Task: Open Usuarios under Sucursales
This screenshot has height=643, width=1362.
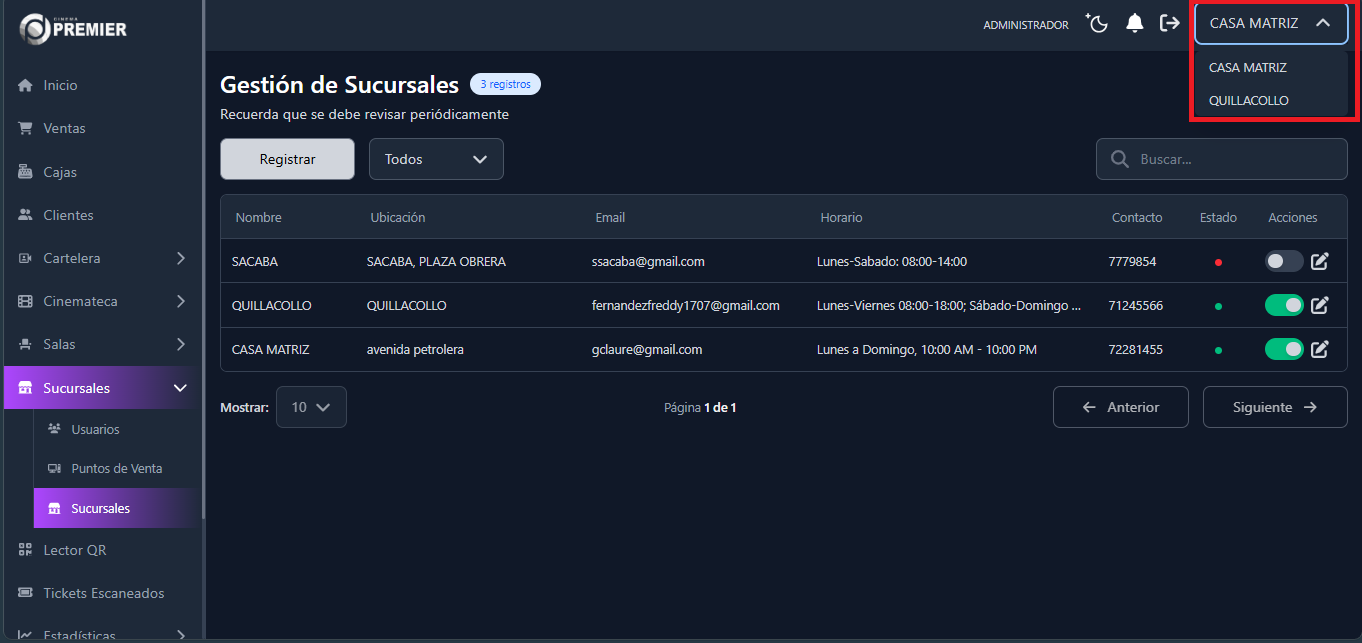Action: point(95,430)
